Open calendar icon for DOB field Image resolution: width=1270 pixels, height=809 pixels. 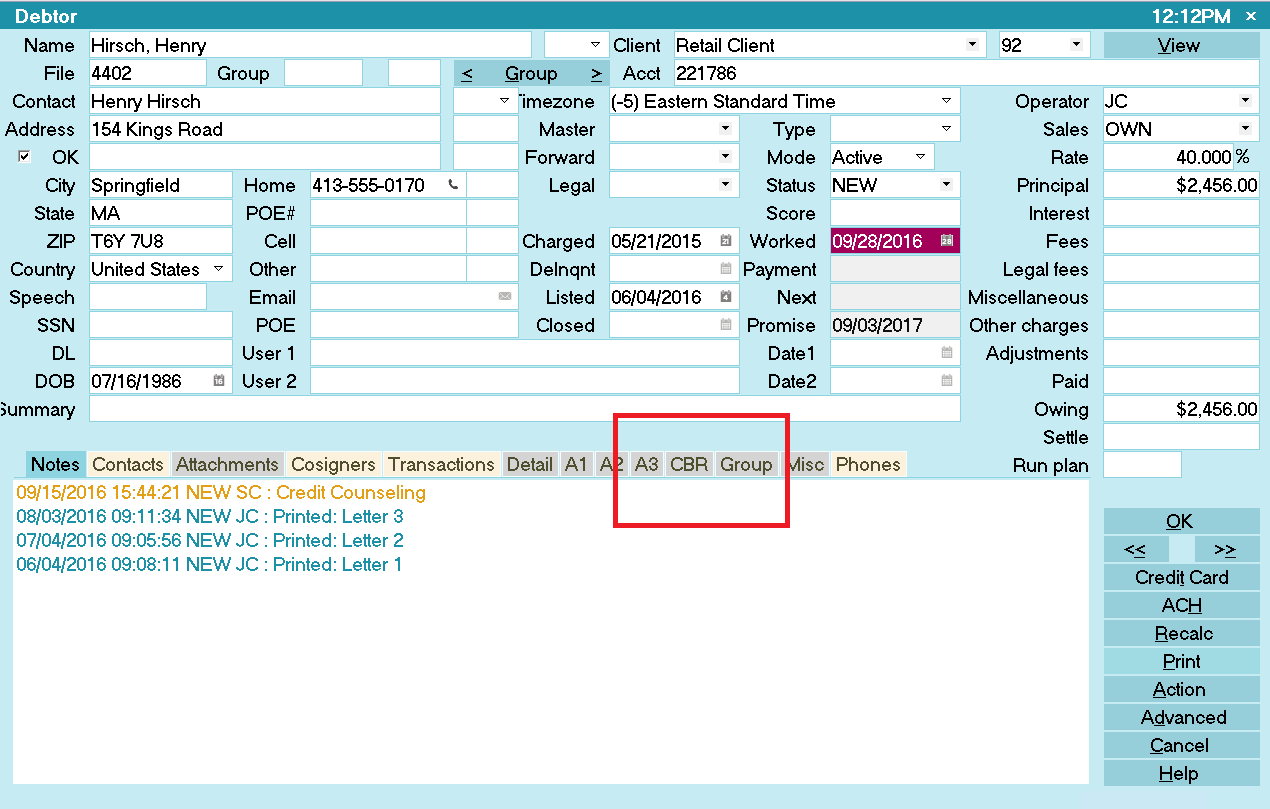pos(219,381)
